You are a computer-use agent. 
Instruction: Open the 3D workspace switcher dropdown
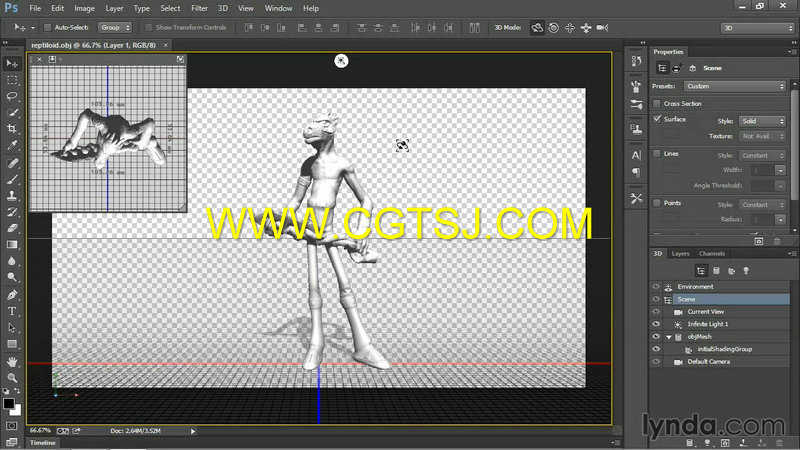coord(758,28)
